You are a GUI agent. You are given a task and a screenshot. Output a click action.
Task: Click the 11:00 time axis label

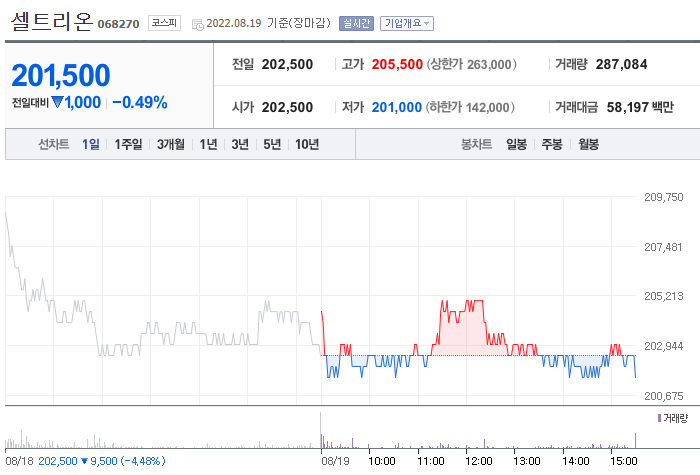[430, 461]
